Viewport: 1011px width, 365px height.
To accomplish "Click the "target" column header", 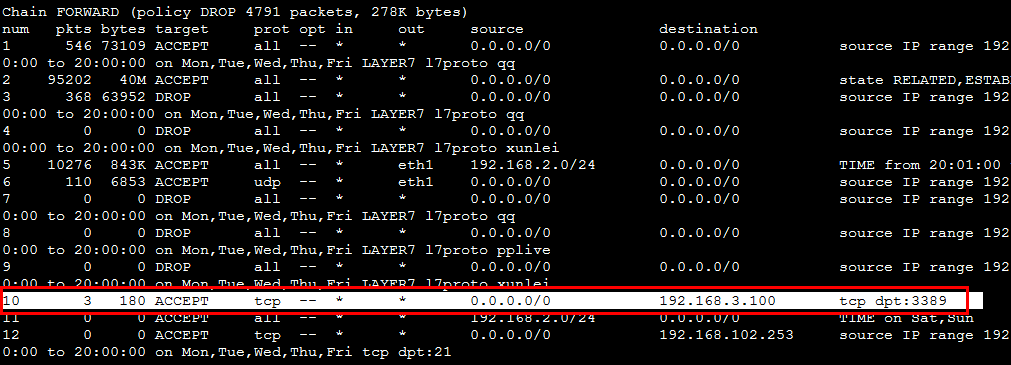I will [x=182, y=29].
